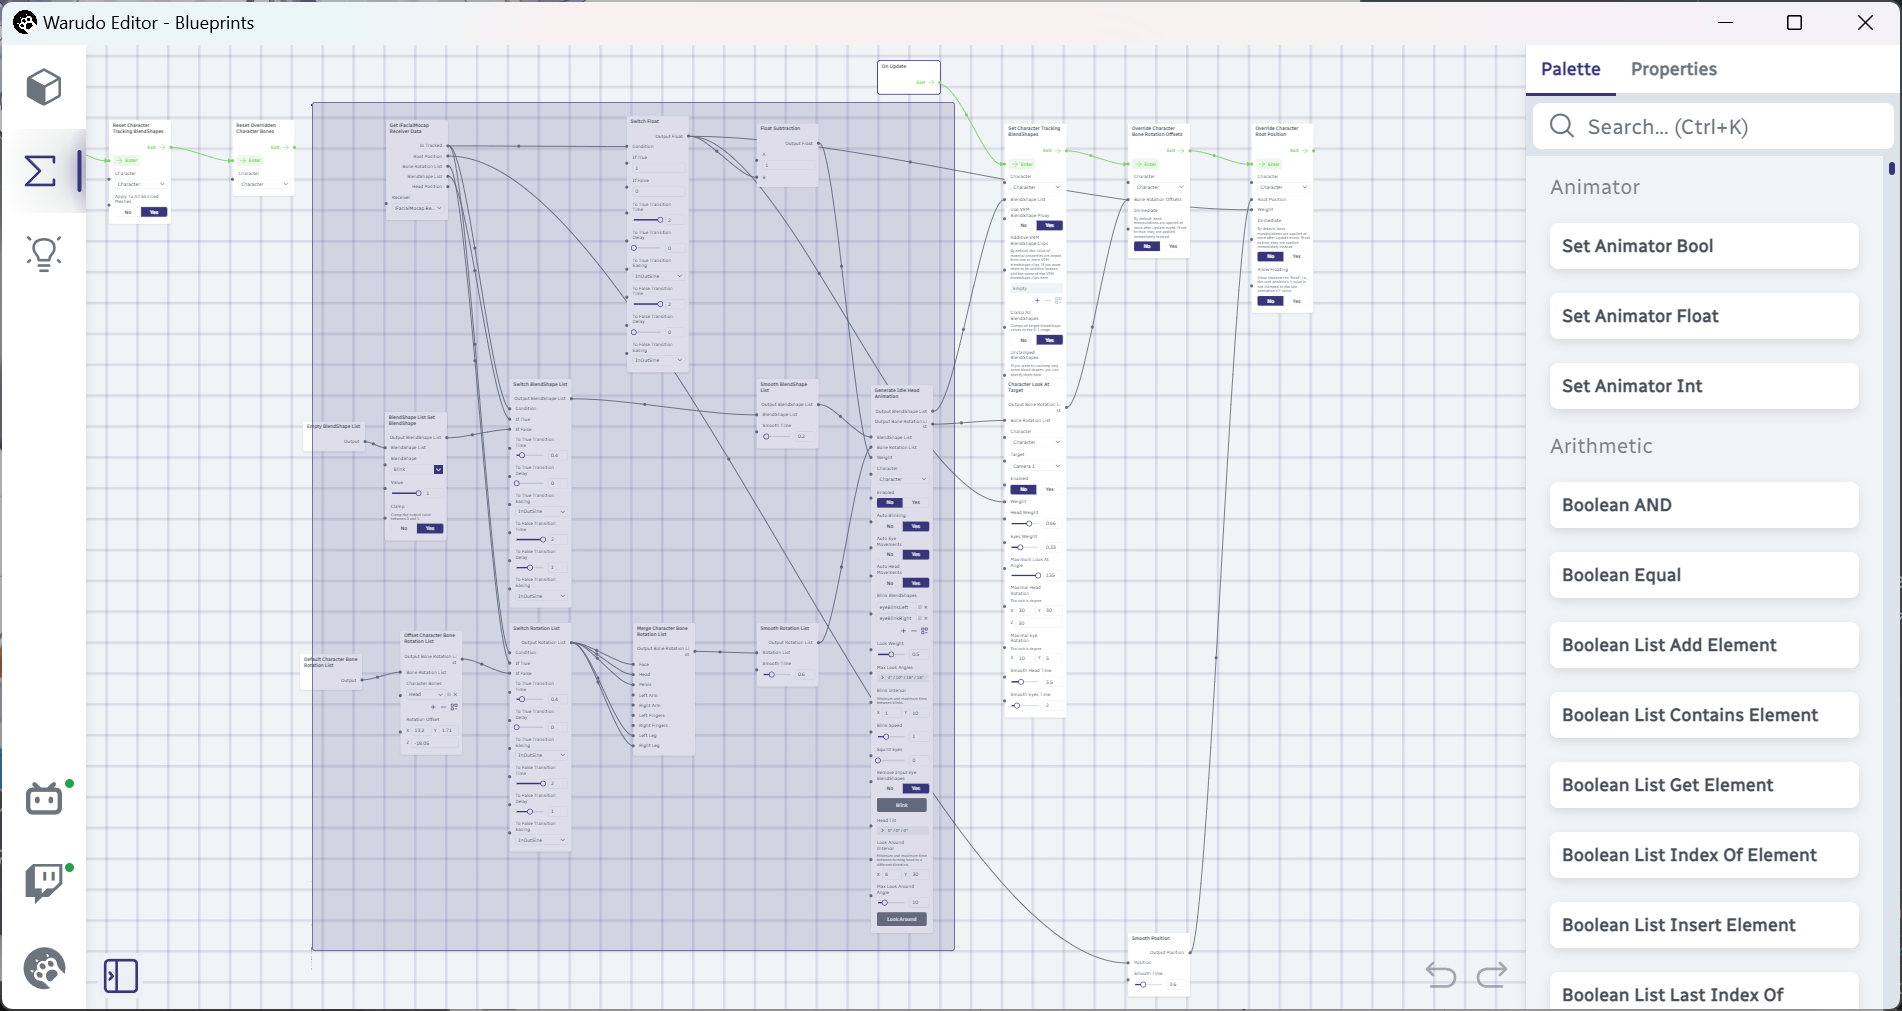The image size is (1902, 1011).
Task: Click the Warudo app logo in title bar
Action: click(x=25, y=22)
